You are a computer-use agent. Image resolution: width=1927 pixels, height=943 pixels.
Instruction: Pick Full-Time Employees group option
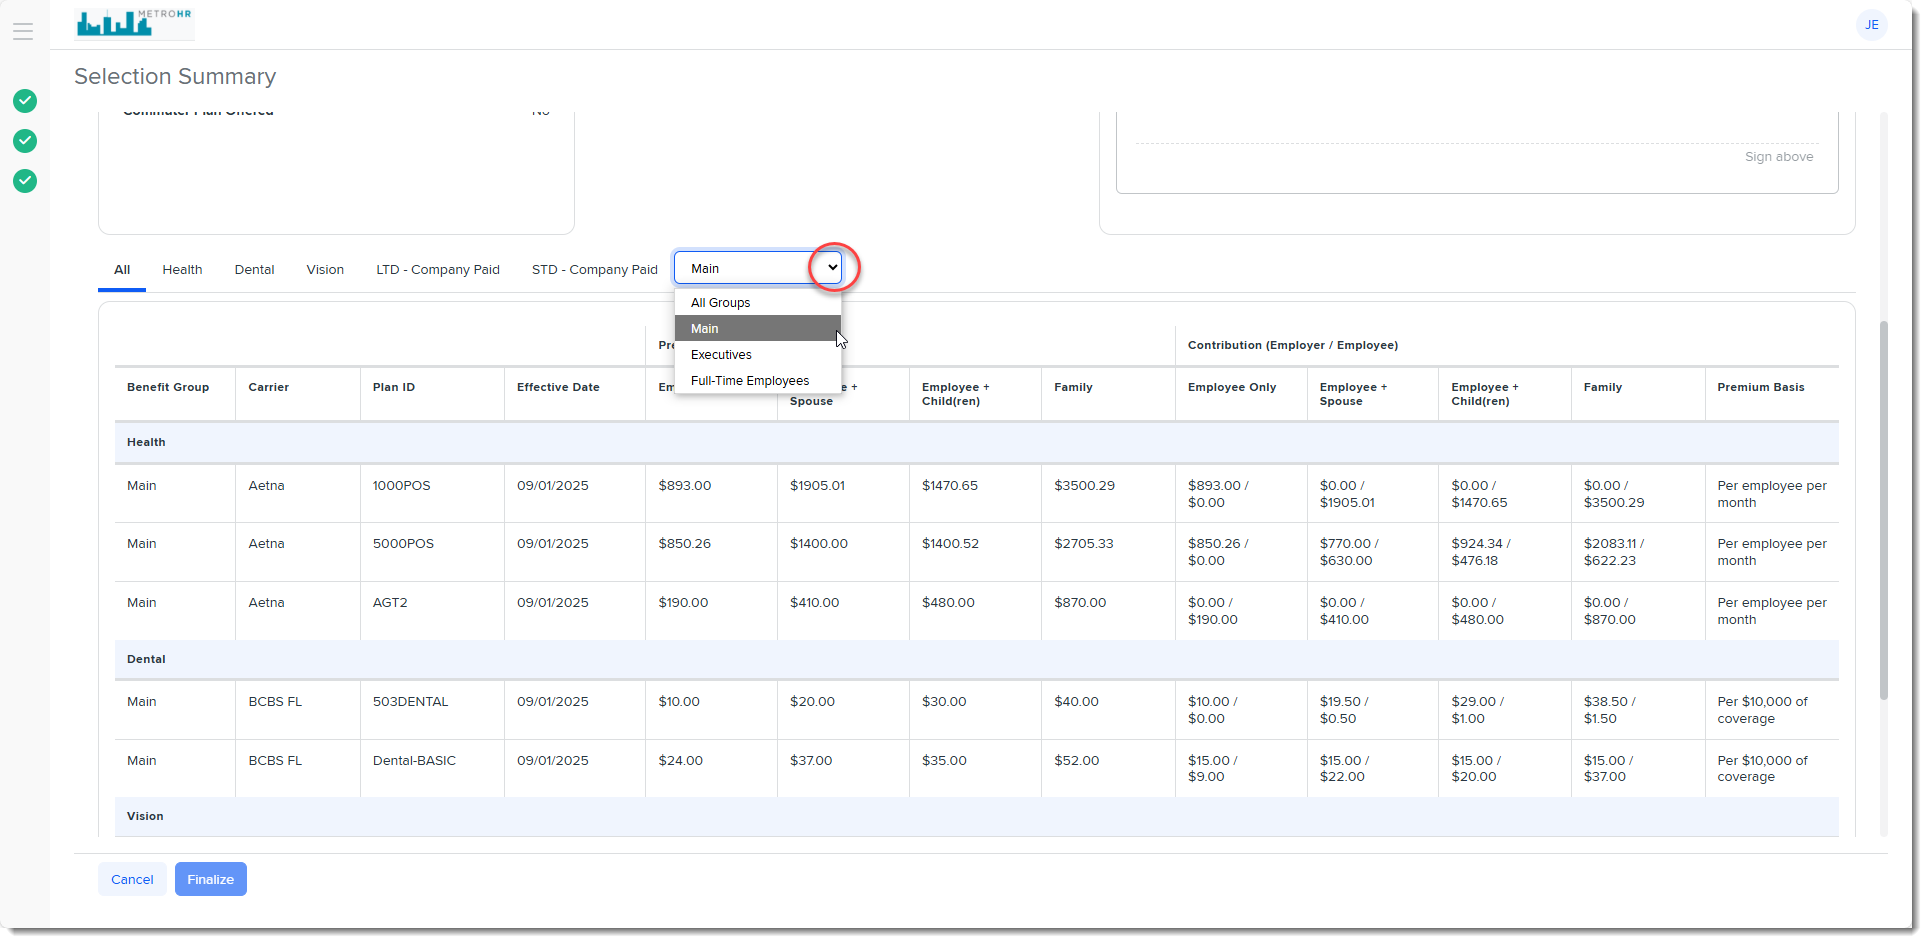pyautogui.click(x=750, y=381)
